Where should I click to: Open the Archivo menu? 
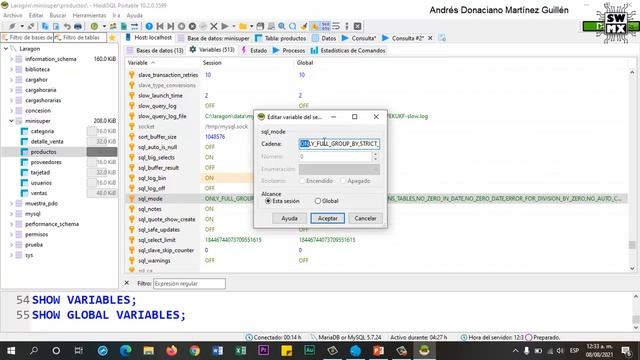click(13, 16)
